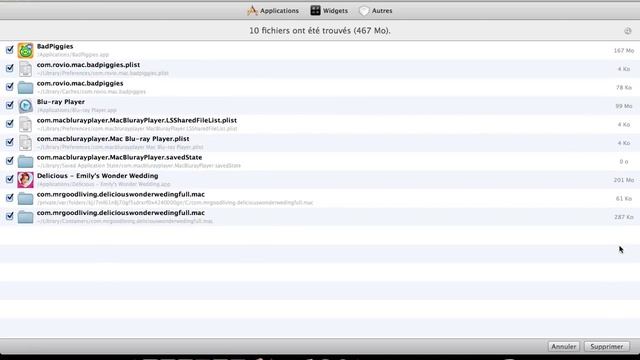Click the com.rovio.mac.badpiggies.plist file icon
The width and height of the screenshot is (640, 360).
(25, 69)
